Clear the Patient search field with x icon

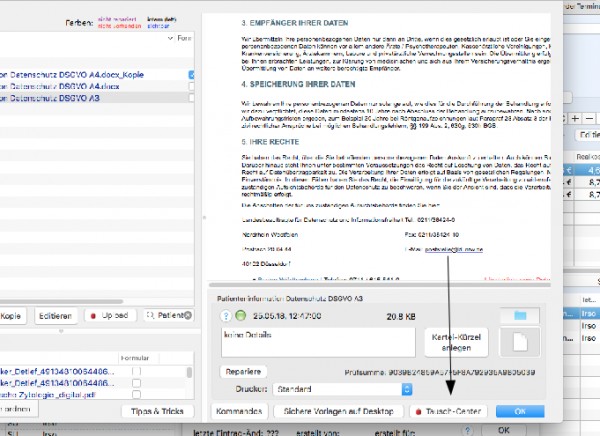click(188, 315)
